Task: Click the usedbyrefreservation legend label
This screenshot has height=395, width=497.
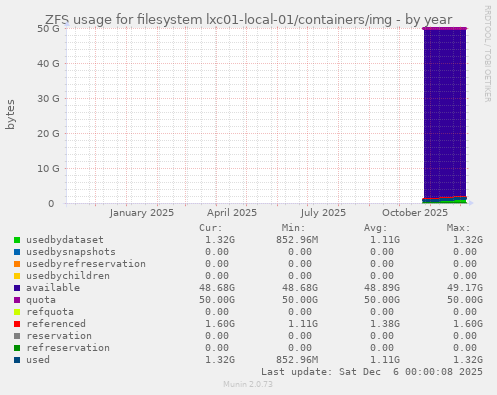Action: coord(86,264)
